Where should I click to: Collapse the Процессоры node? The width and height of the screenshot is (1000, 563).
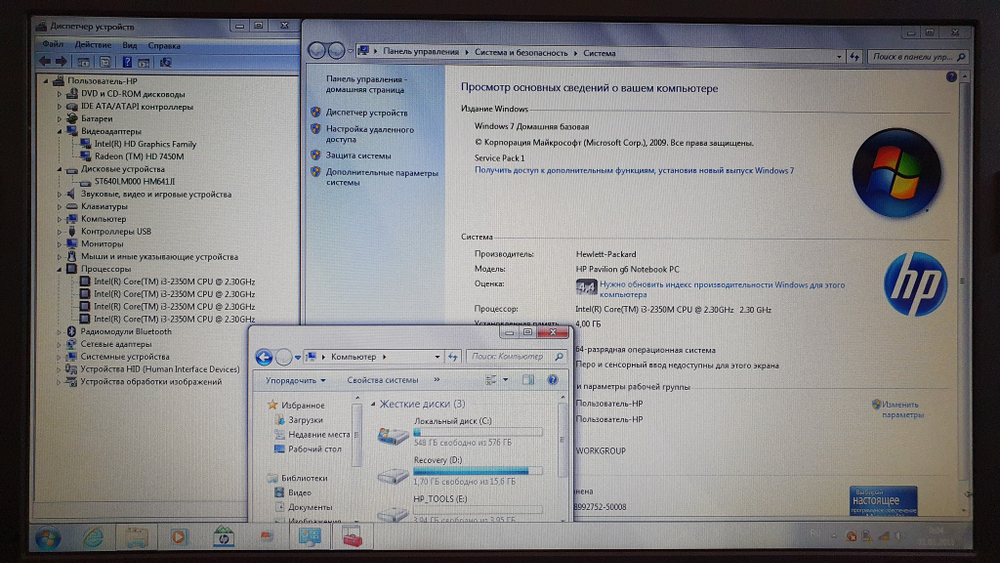(59, 269)
